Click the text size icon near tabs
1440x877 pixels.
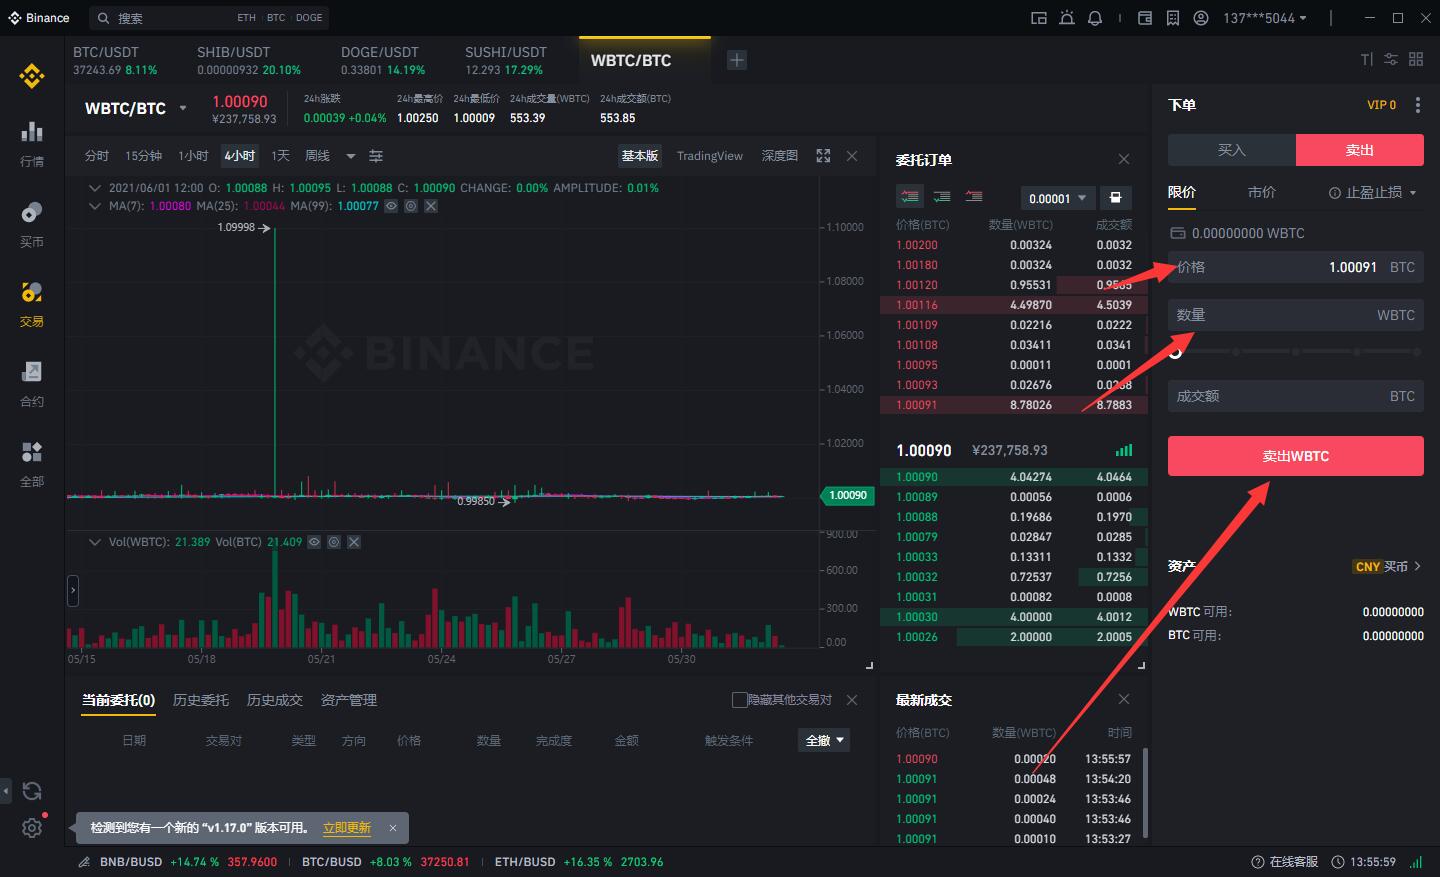click(1367, 60)
